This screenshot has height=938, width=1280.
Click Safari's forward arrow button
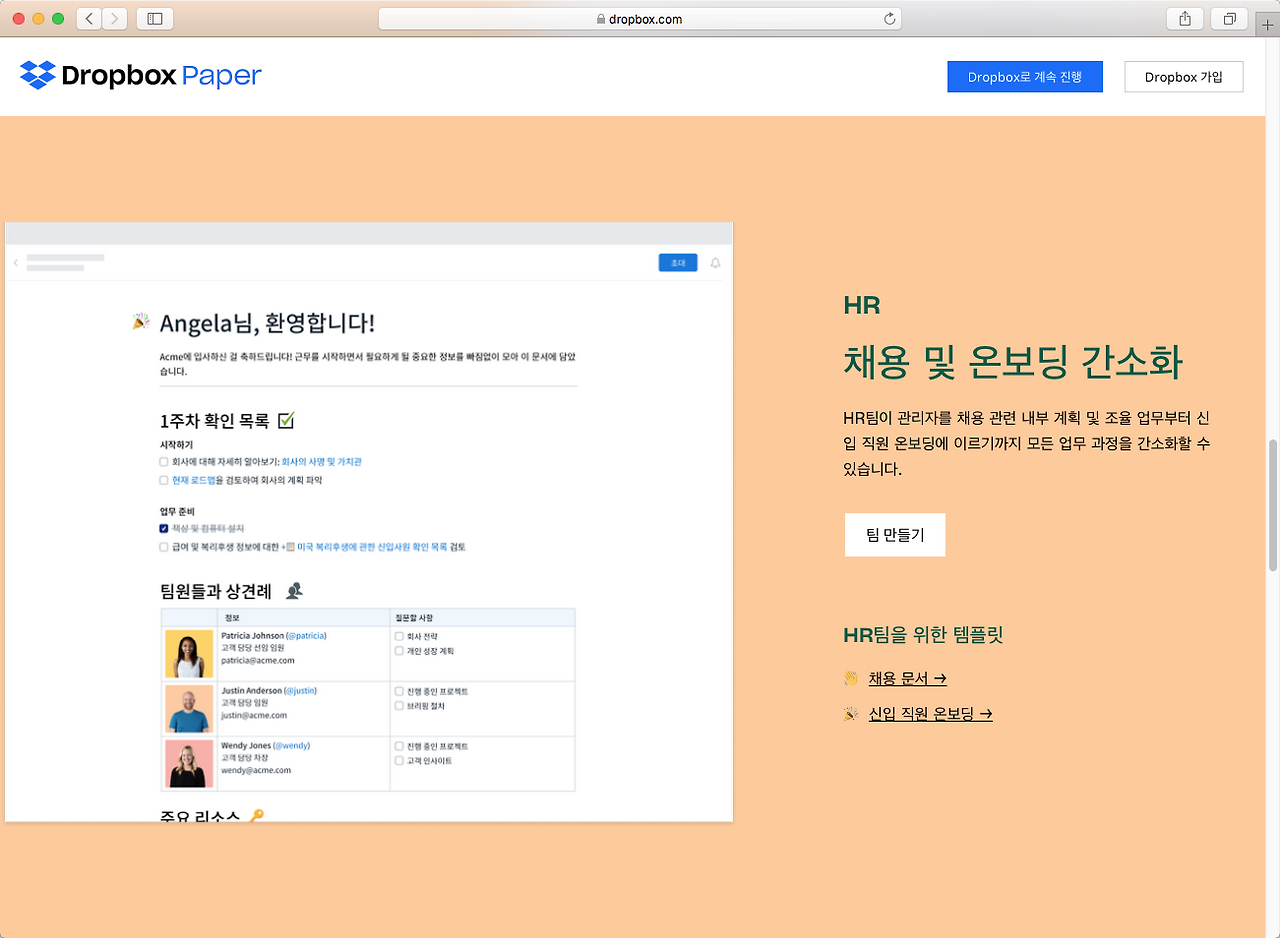115,18
